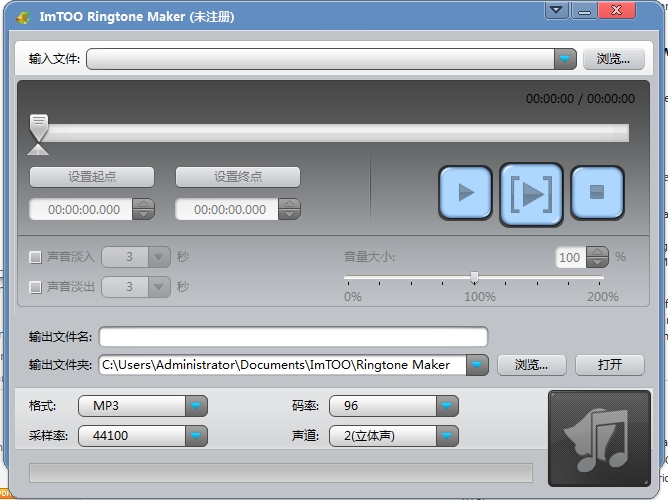
Task: Click the end time spinner arrows
Action: pos(290,210)
